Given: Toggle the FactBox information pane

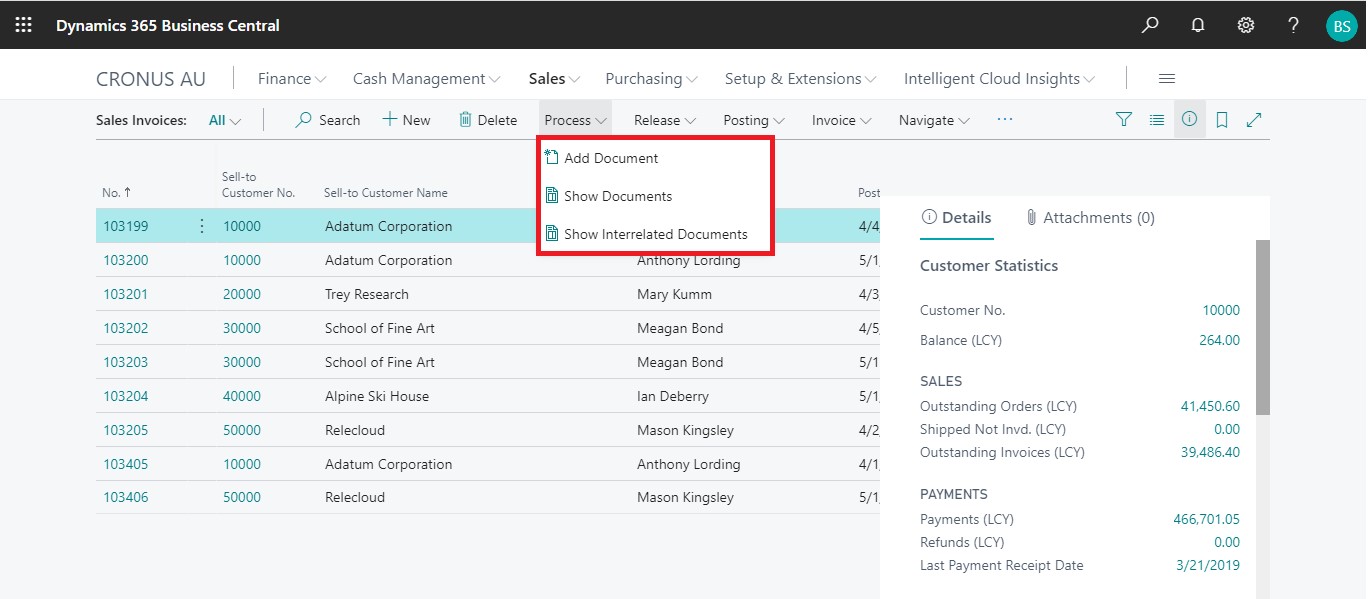Looking at the screenshot, I should tap(1189, 120).
